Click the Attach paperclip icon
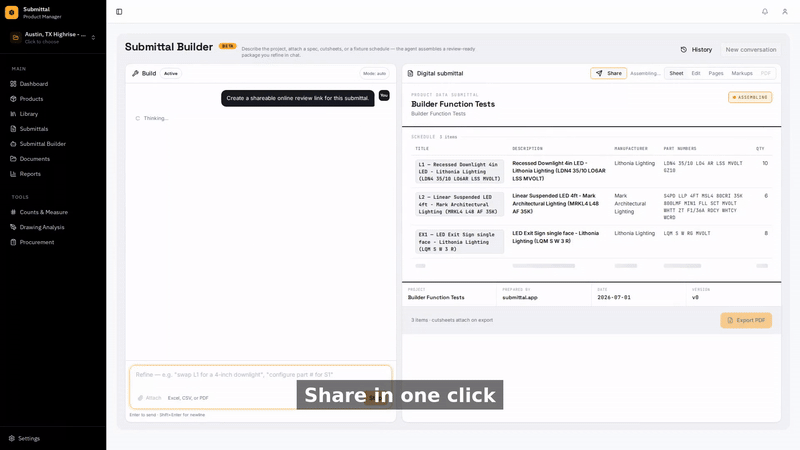 140,398
